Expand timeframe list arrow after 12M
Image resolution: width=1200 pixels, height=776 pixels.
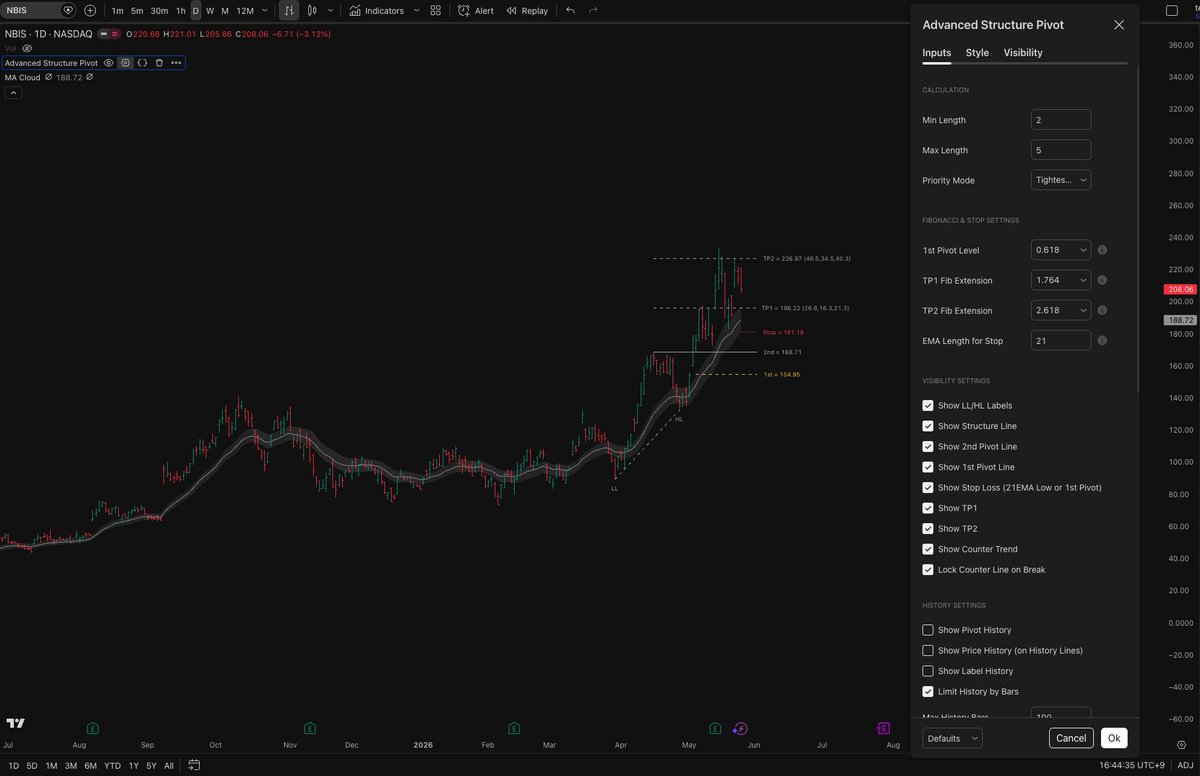266,10
